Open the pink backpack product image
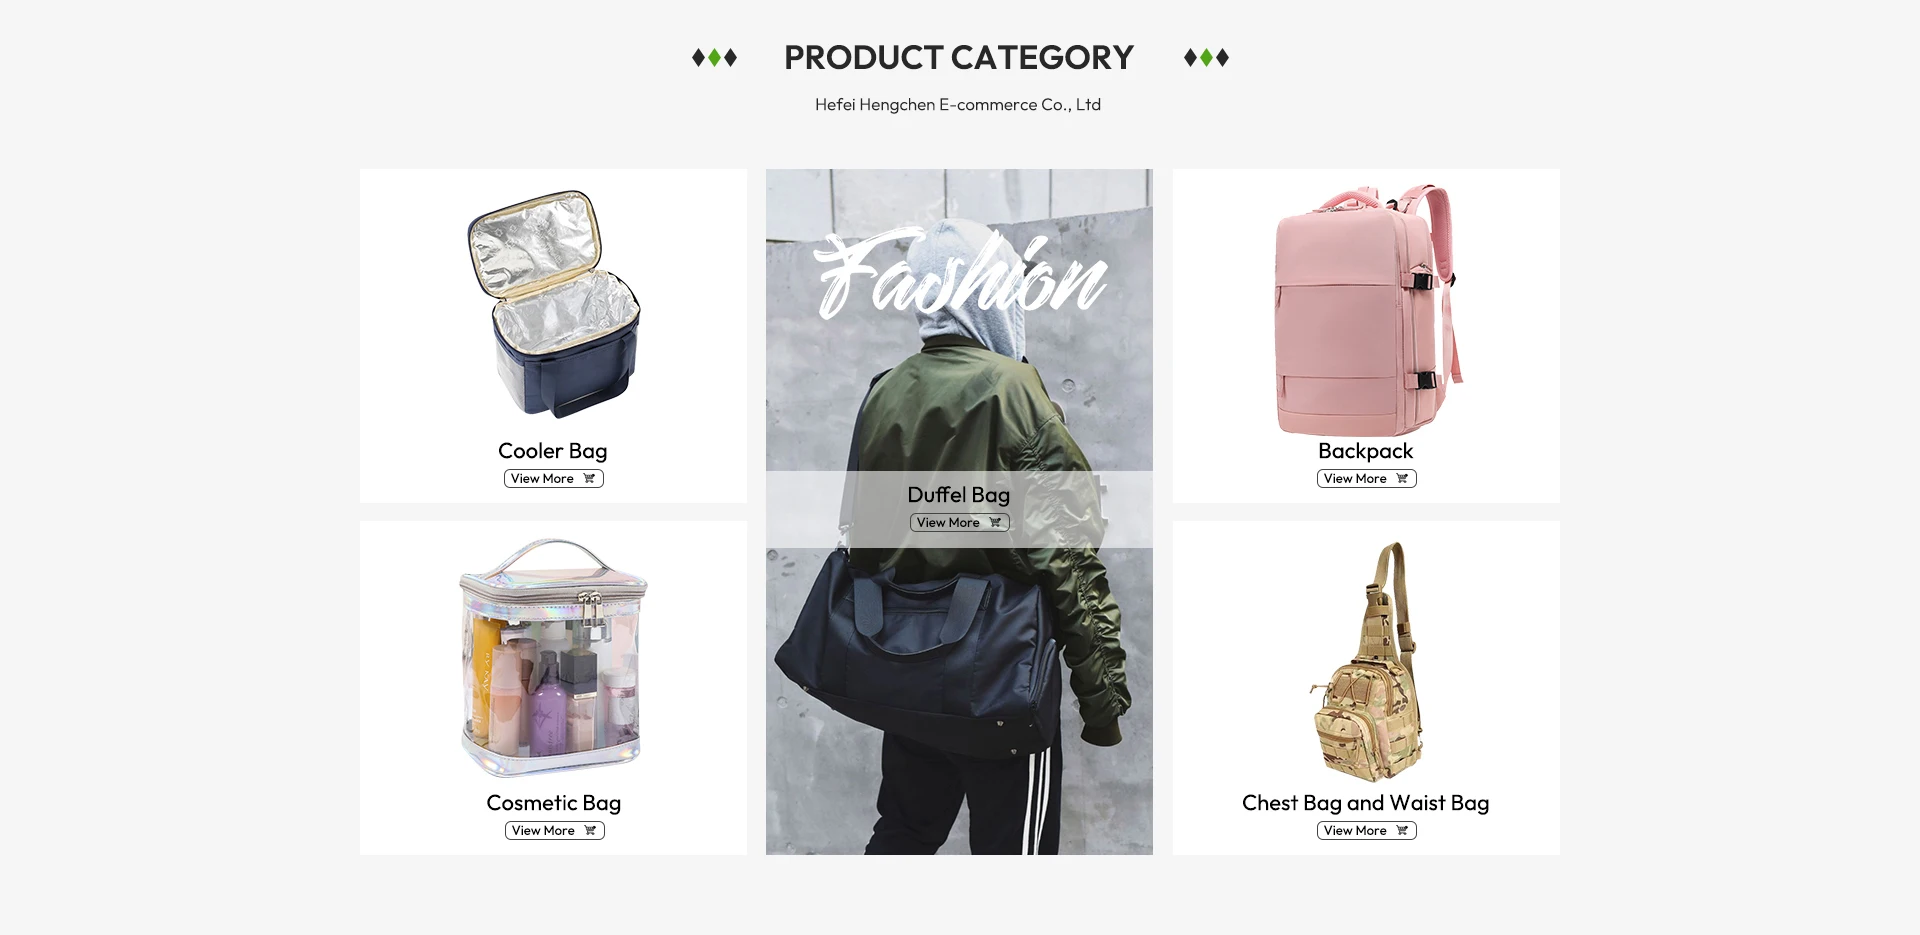Screen dimensions: 1920x935 [1366, 309]
